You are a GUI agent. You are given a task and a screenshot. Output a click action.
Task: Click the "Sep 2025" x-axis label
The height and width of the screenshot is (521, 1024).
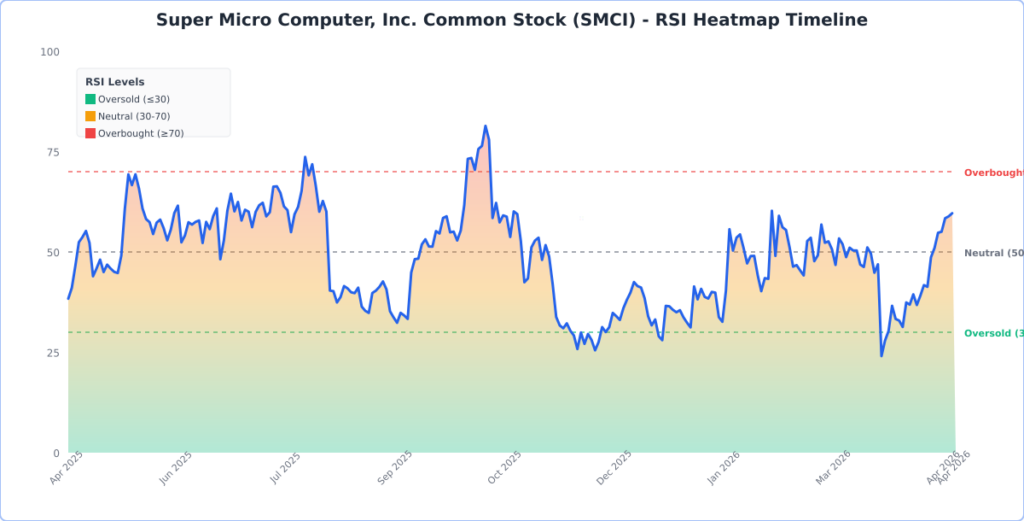(395, 471)
